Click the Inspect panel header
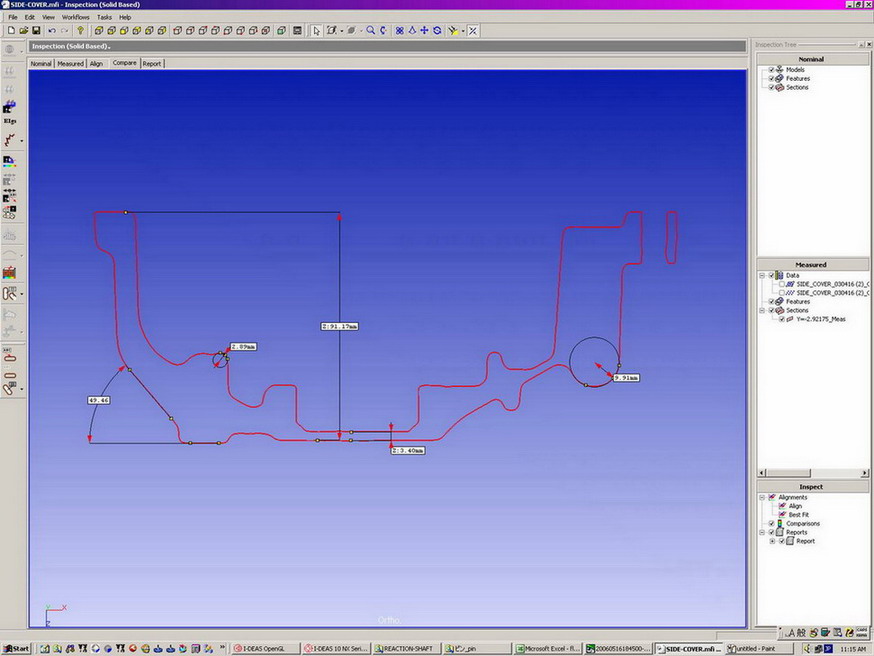 coord(811,487)
